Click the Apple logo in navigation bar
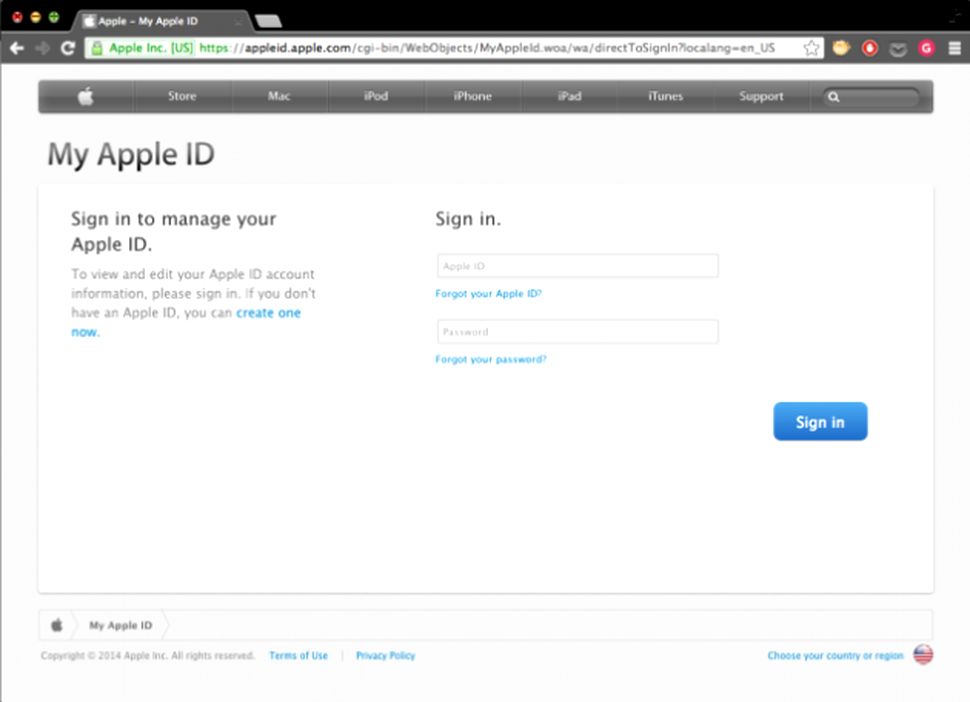 pyautogui.click(x=86, y=97)
